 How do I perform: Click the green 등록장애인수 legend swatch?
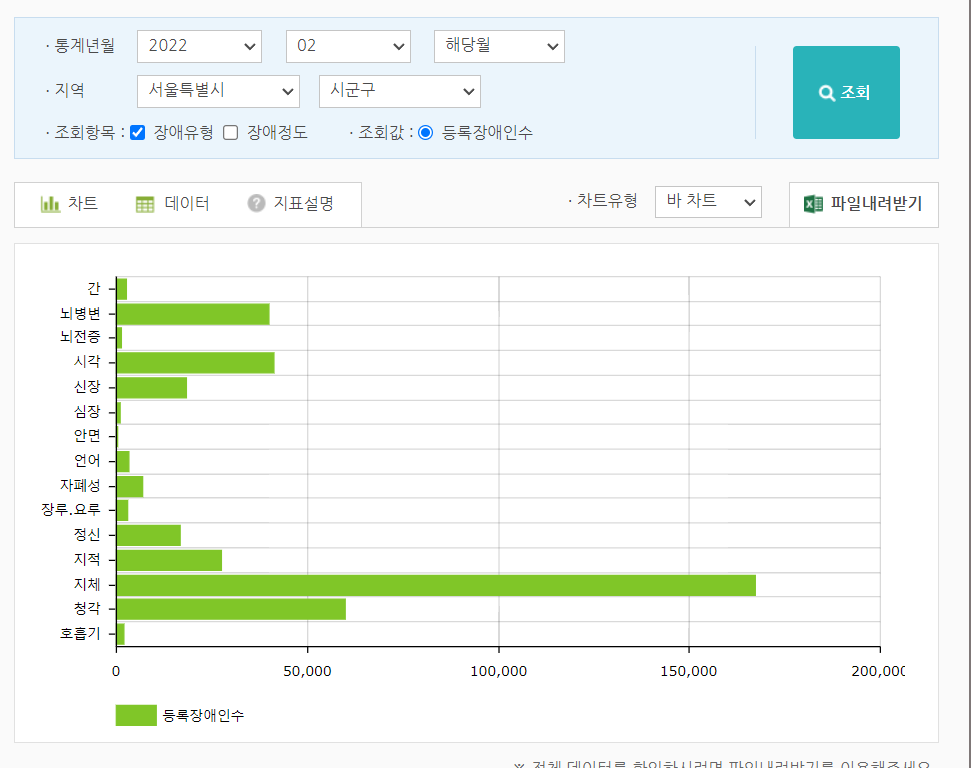136,715
